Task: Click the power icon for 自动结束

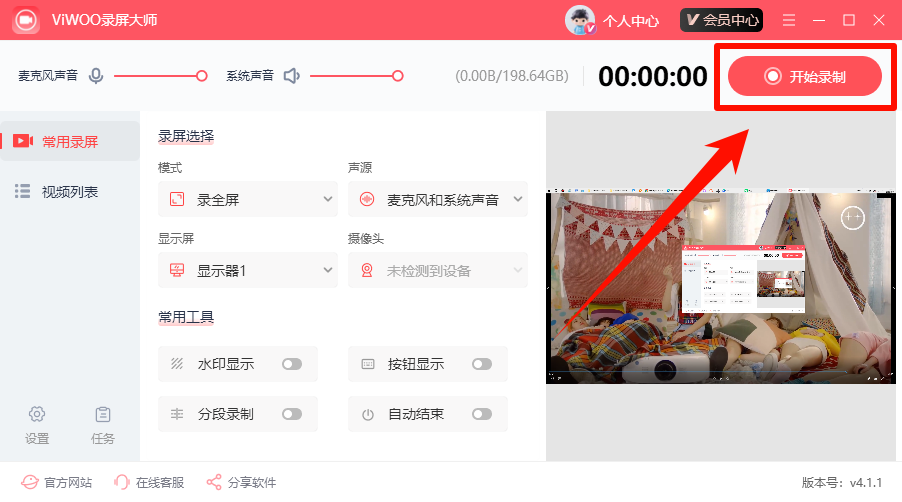Action: 368,414
